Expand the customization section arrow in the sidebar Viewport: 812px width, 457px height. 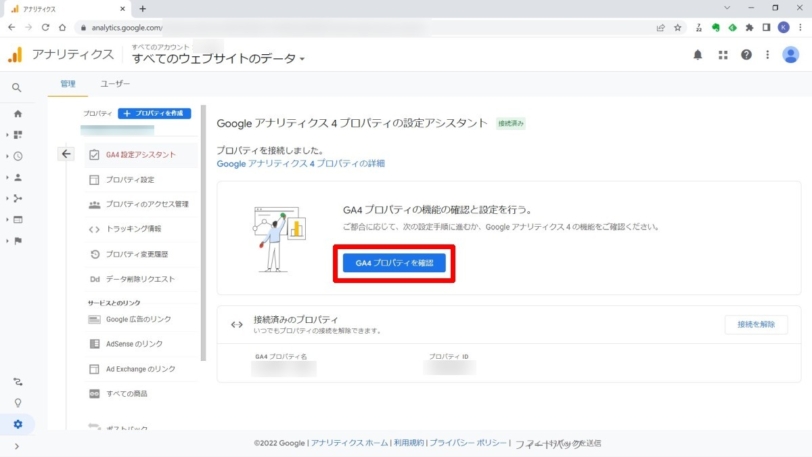tap(7, 135)
